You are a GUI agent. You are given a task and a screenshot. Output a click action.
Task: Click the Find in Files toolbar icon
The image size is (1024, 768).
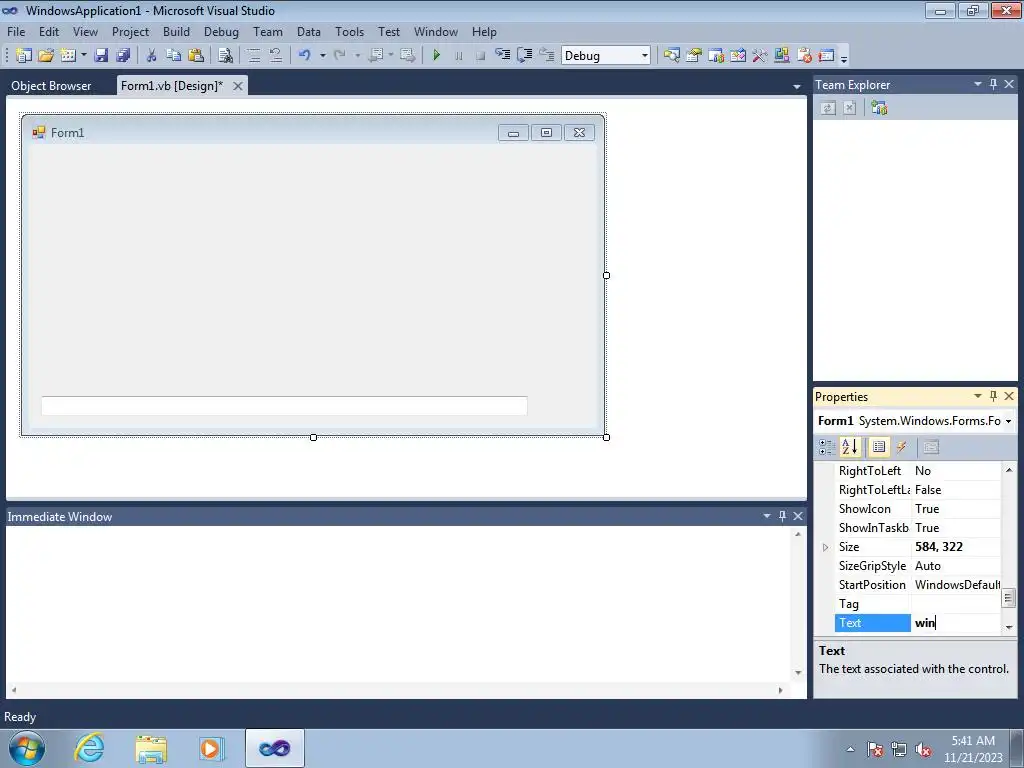[x=225, y=56]
